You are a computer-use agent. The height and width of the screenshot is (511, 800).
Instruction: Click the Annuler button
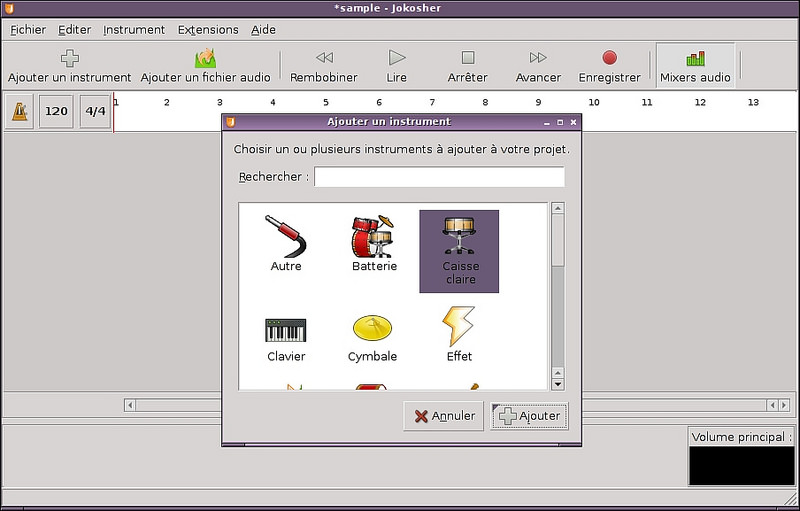(x=444, y=416)
